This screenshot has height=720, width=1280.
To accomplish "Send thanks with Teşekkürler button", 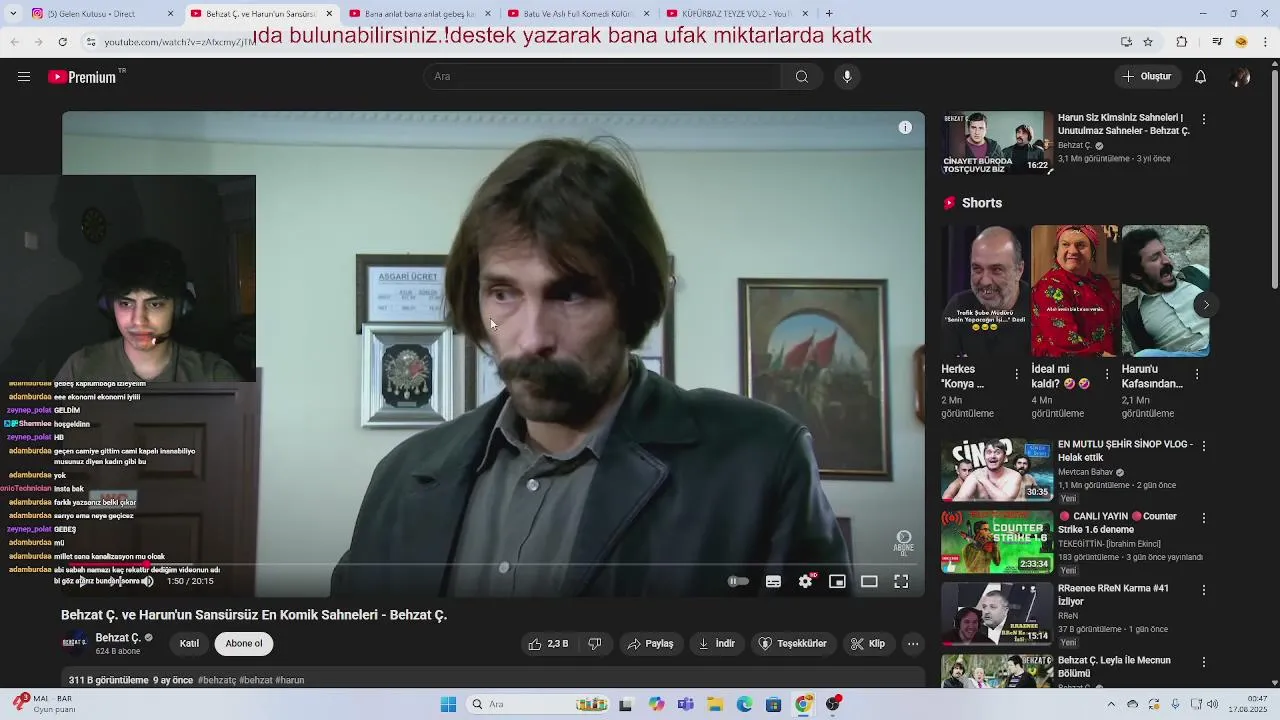I will click(x=793, y=644).
